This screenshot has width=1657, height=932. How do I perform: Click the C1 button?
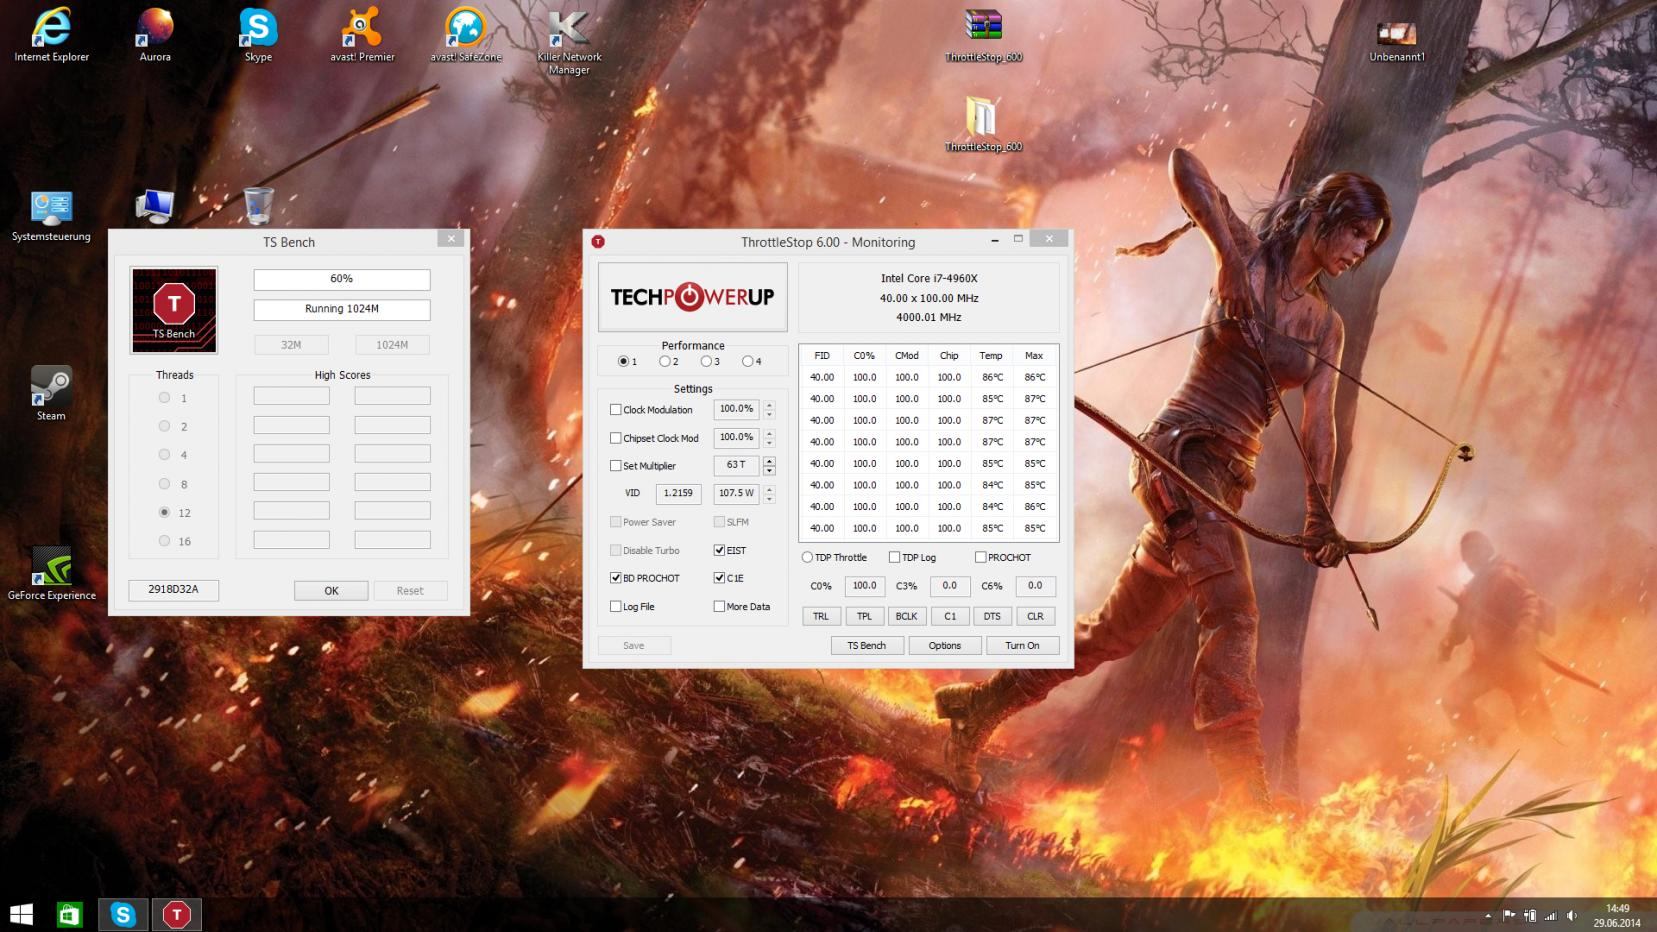(950, 616)
